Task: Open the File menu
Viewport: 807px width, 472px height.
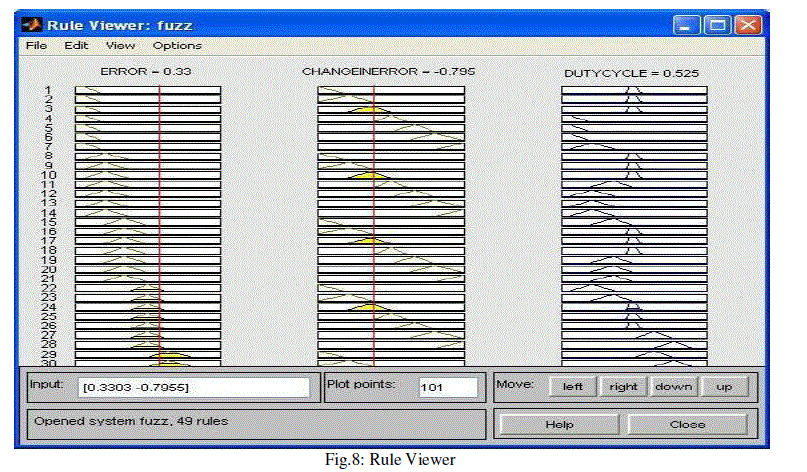Action: [36, 45]
